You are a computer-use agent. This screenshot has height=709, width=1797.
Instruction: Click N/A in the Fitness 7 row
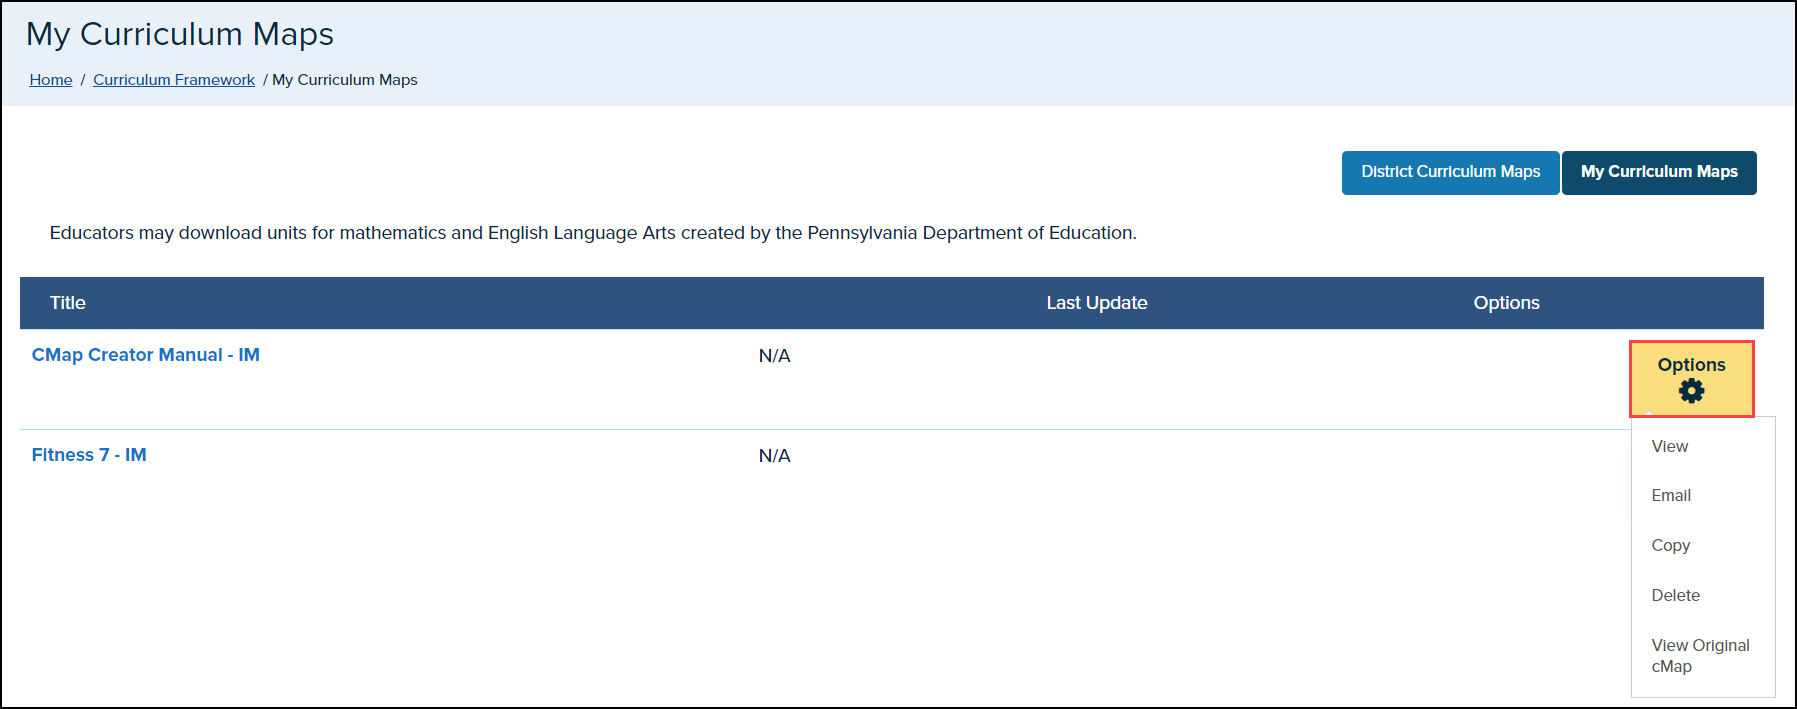pyautogui.click(x=774, y=456)
